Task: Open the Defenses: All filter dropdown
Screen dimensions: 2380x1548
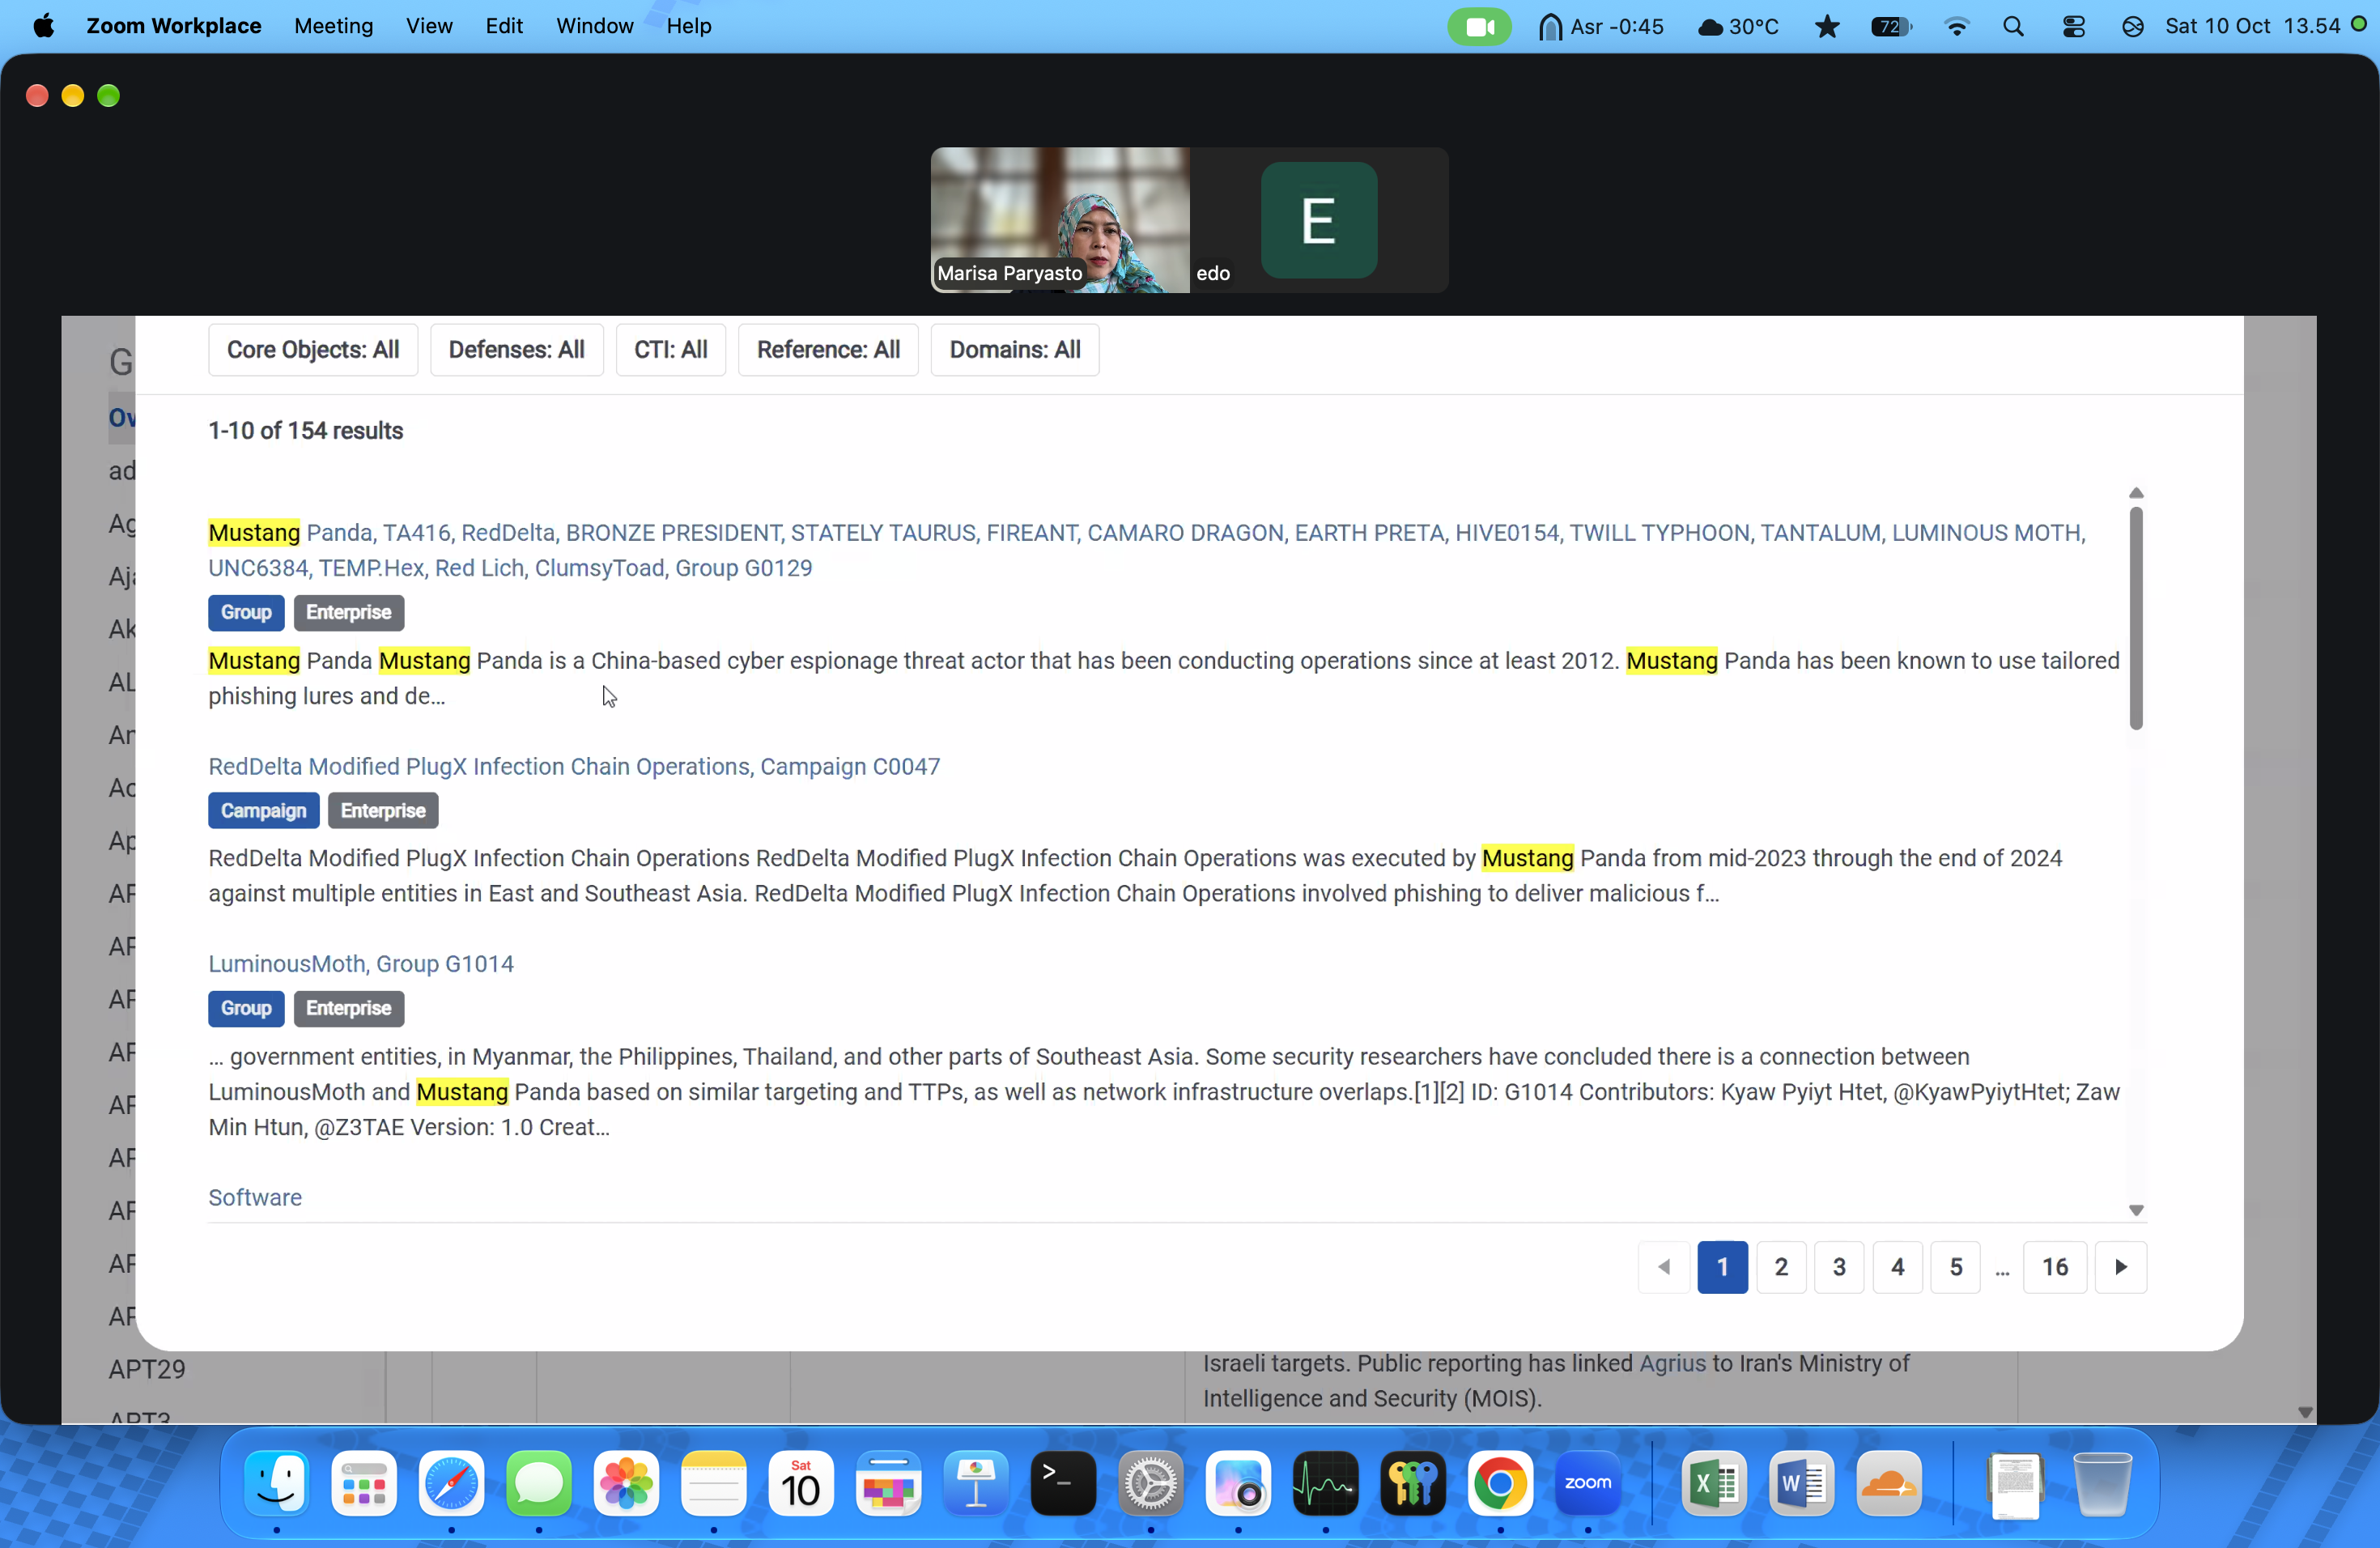Action: (516, 350)
